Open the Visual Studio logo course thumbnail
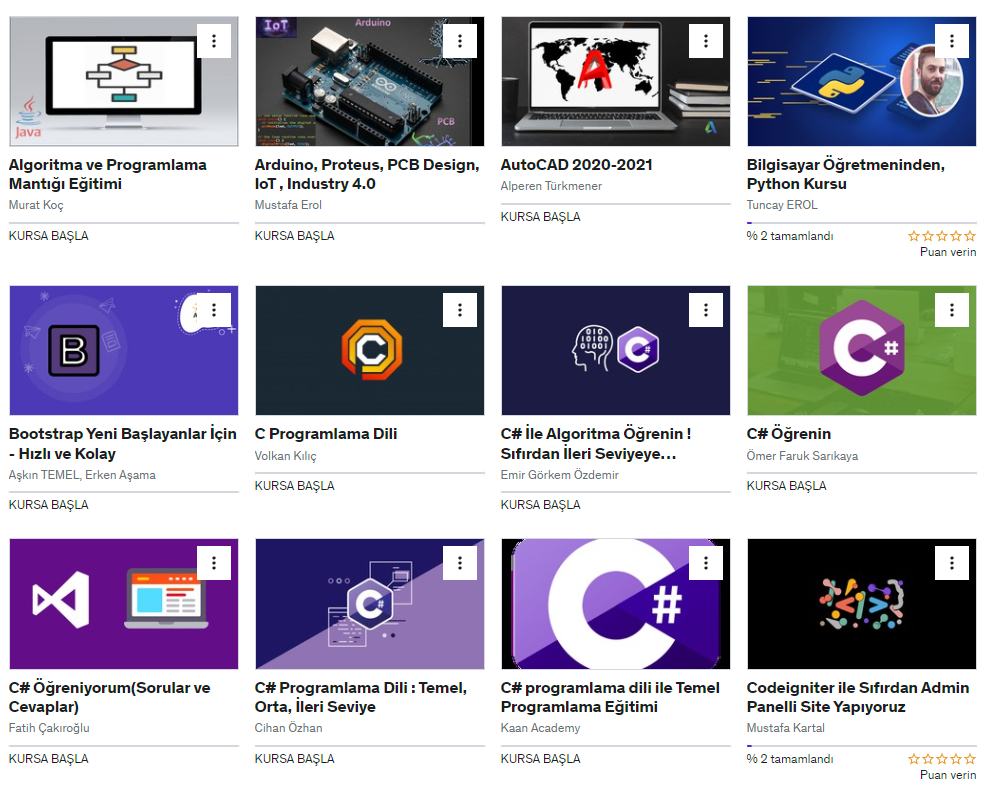The height and width of the screenshot is (791, 997). pyautogui.click(x=124, y=604)
